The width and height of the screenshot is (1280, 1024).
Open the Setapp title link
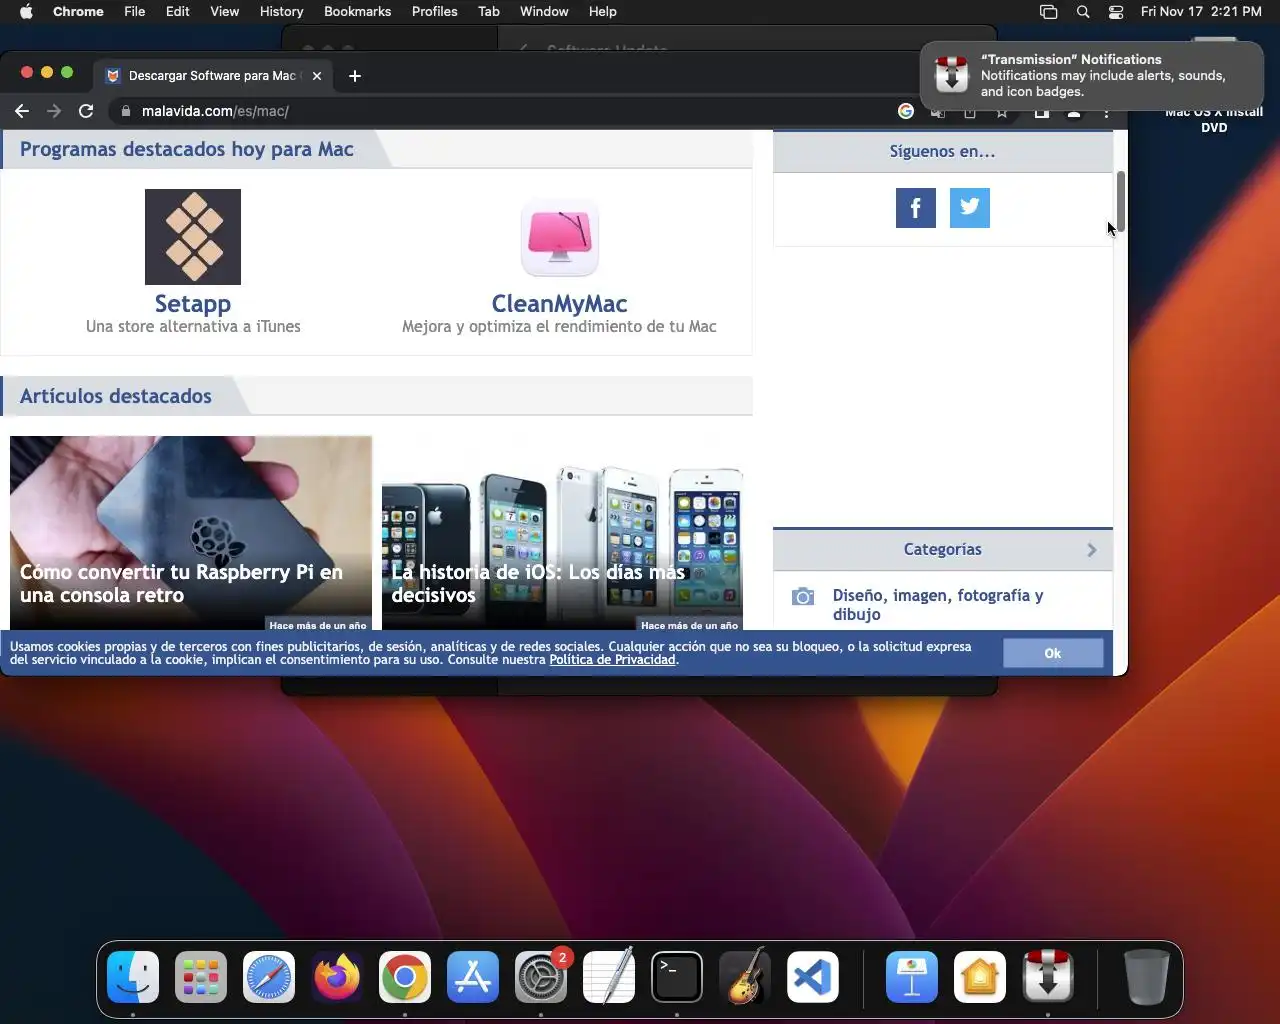click(x=193, y=303)
